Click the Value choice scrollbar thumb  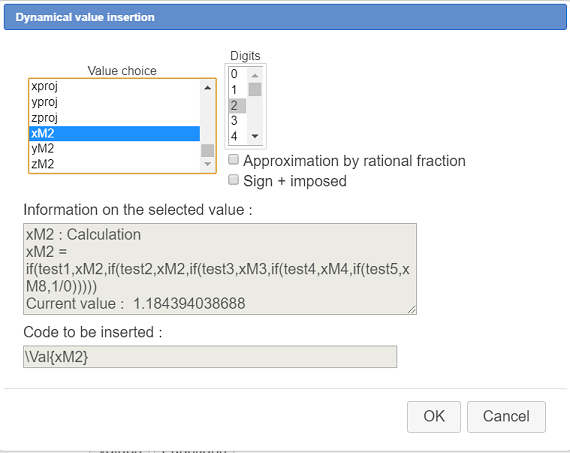(208, 151)
